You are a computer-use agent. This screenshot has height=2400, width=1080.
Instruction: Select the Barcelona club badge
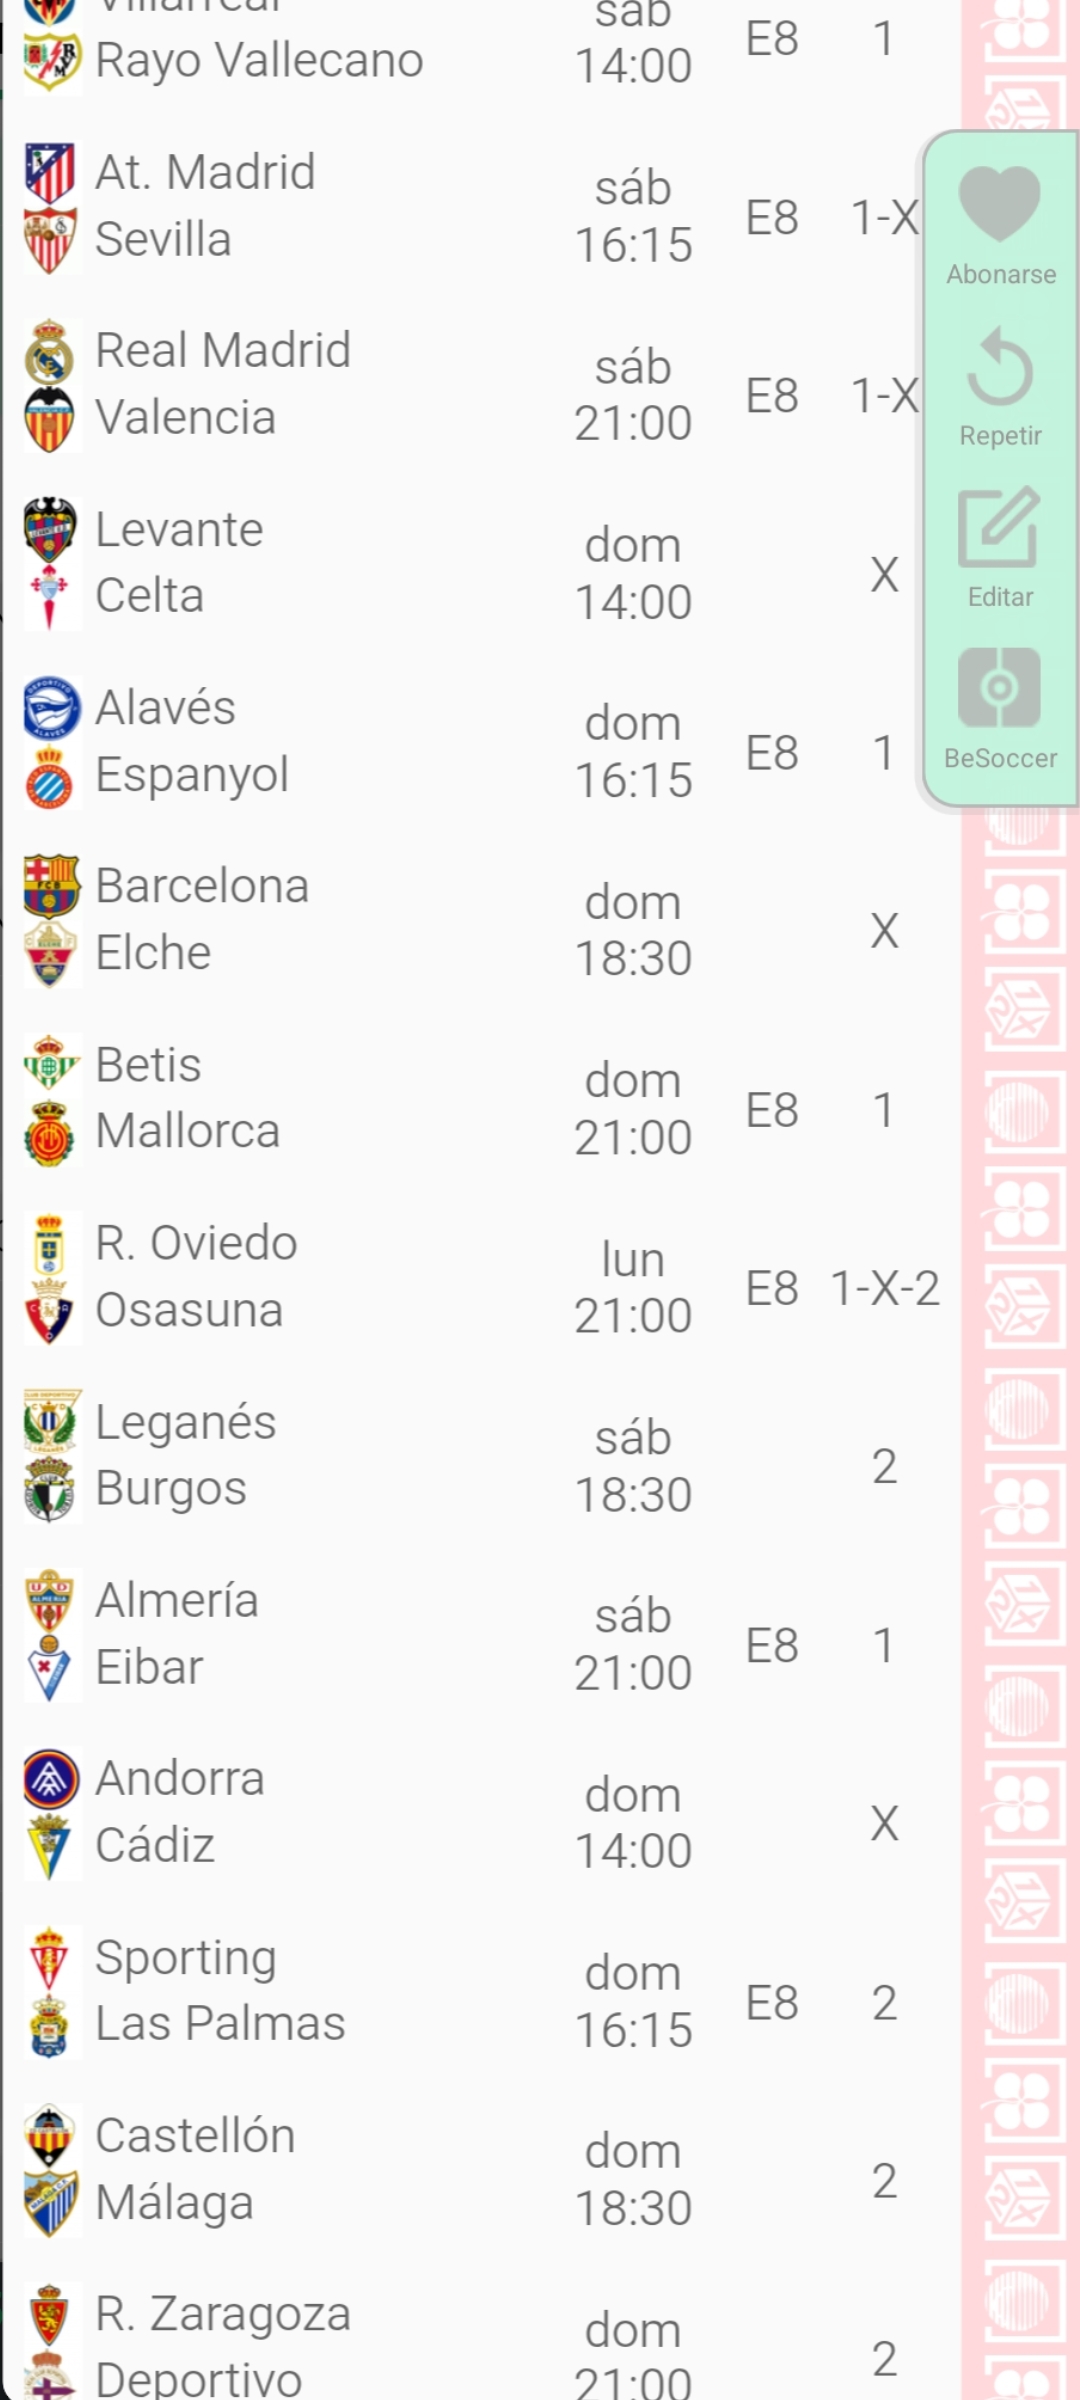tap(51, 886)
